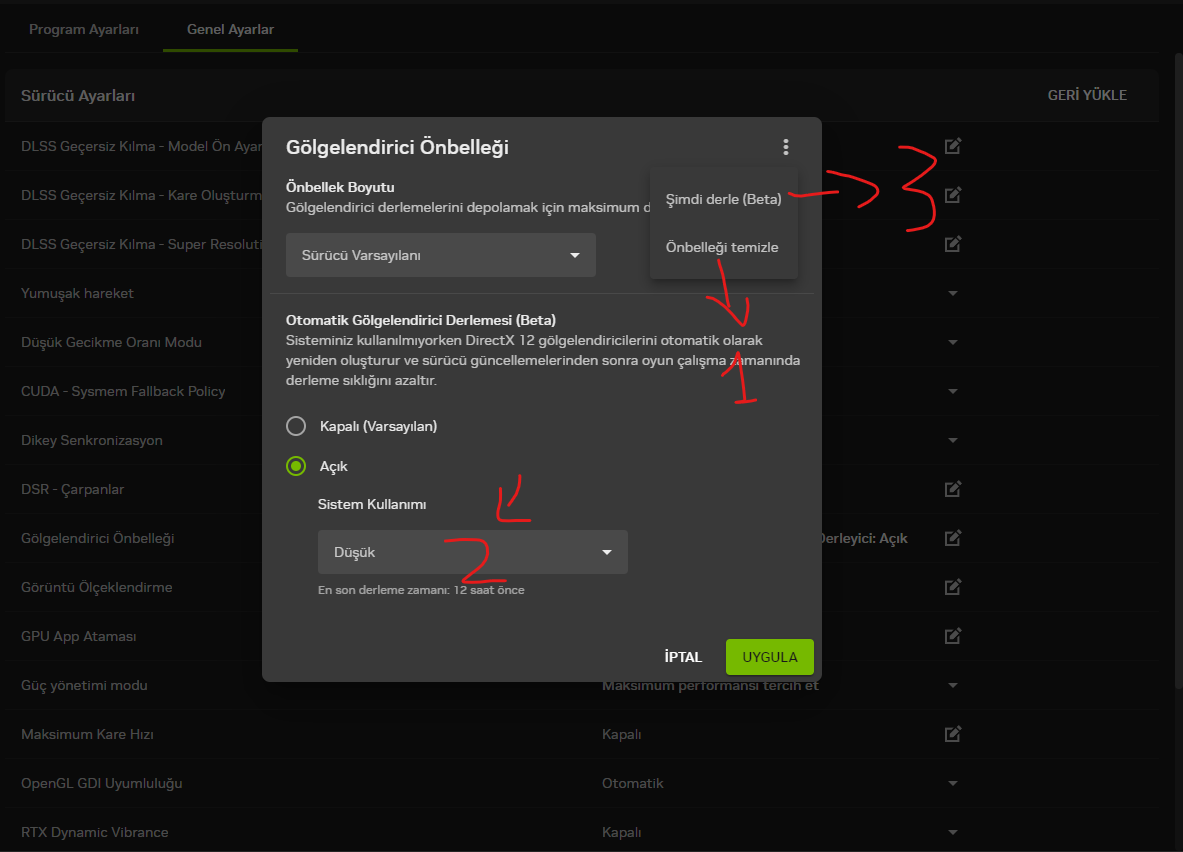The width and height of the screenshot is (1183, 852).
Task: Click the Kapalı value of Maksimum Kare Hızı
Action: [x=621, y=734]
